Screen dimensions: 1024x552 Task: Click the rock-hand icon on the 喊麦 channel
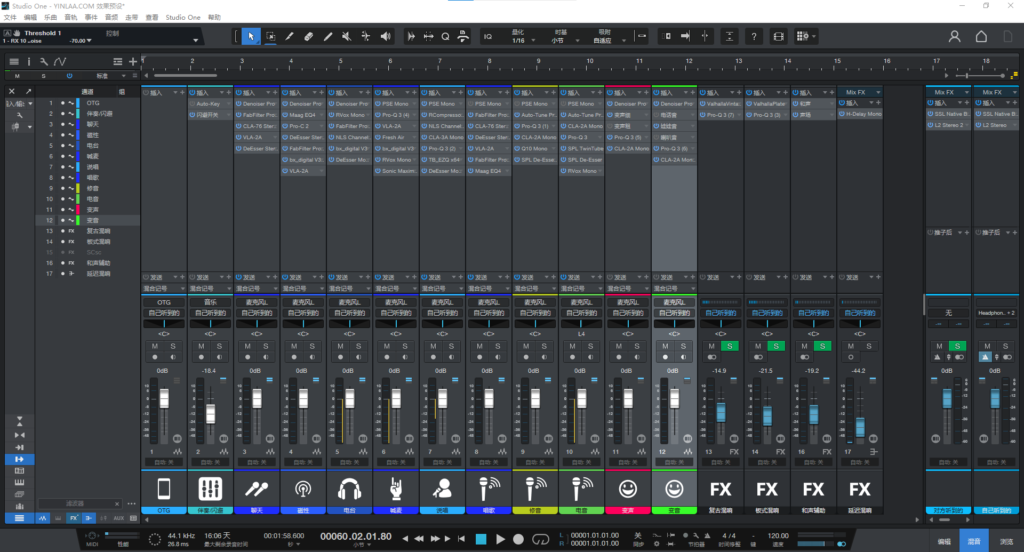tap(395, 489)
